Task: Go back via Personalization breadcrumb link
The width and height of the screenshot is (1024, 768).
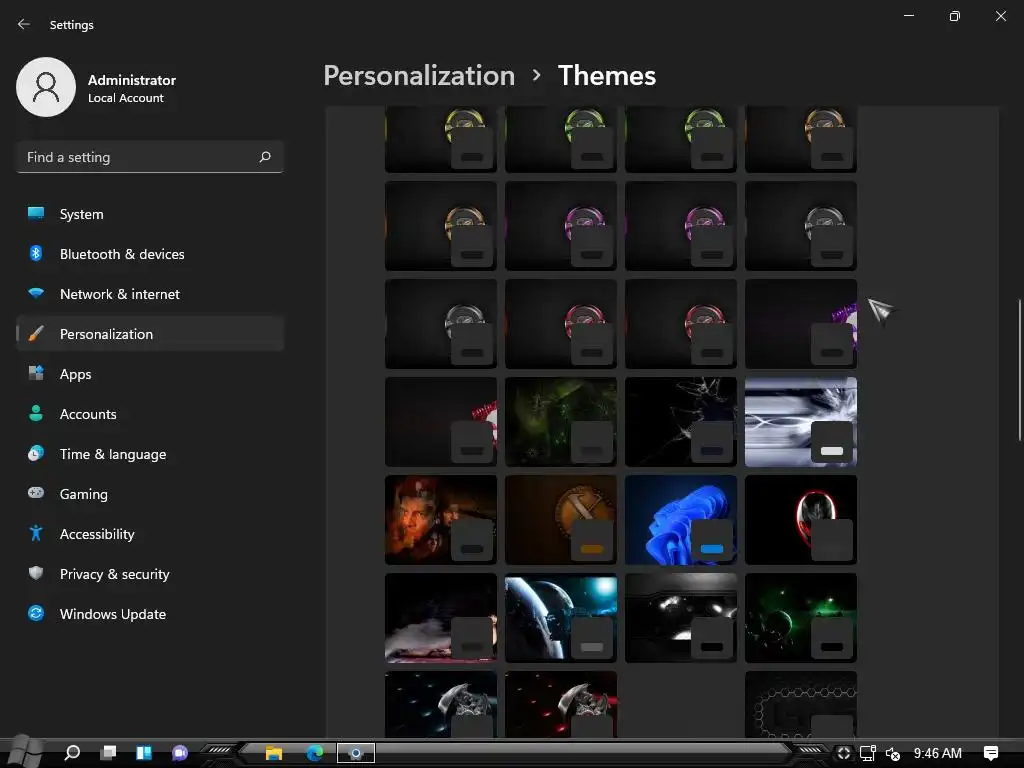Action: coord(419,76)
